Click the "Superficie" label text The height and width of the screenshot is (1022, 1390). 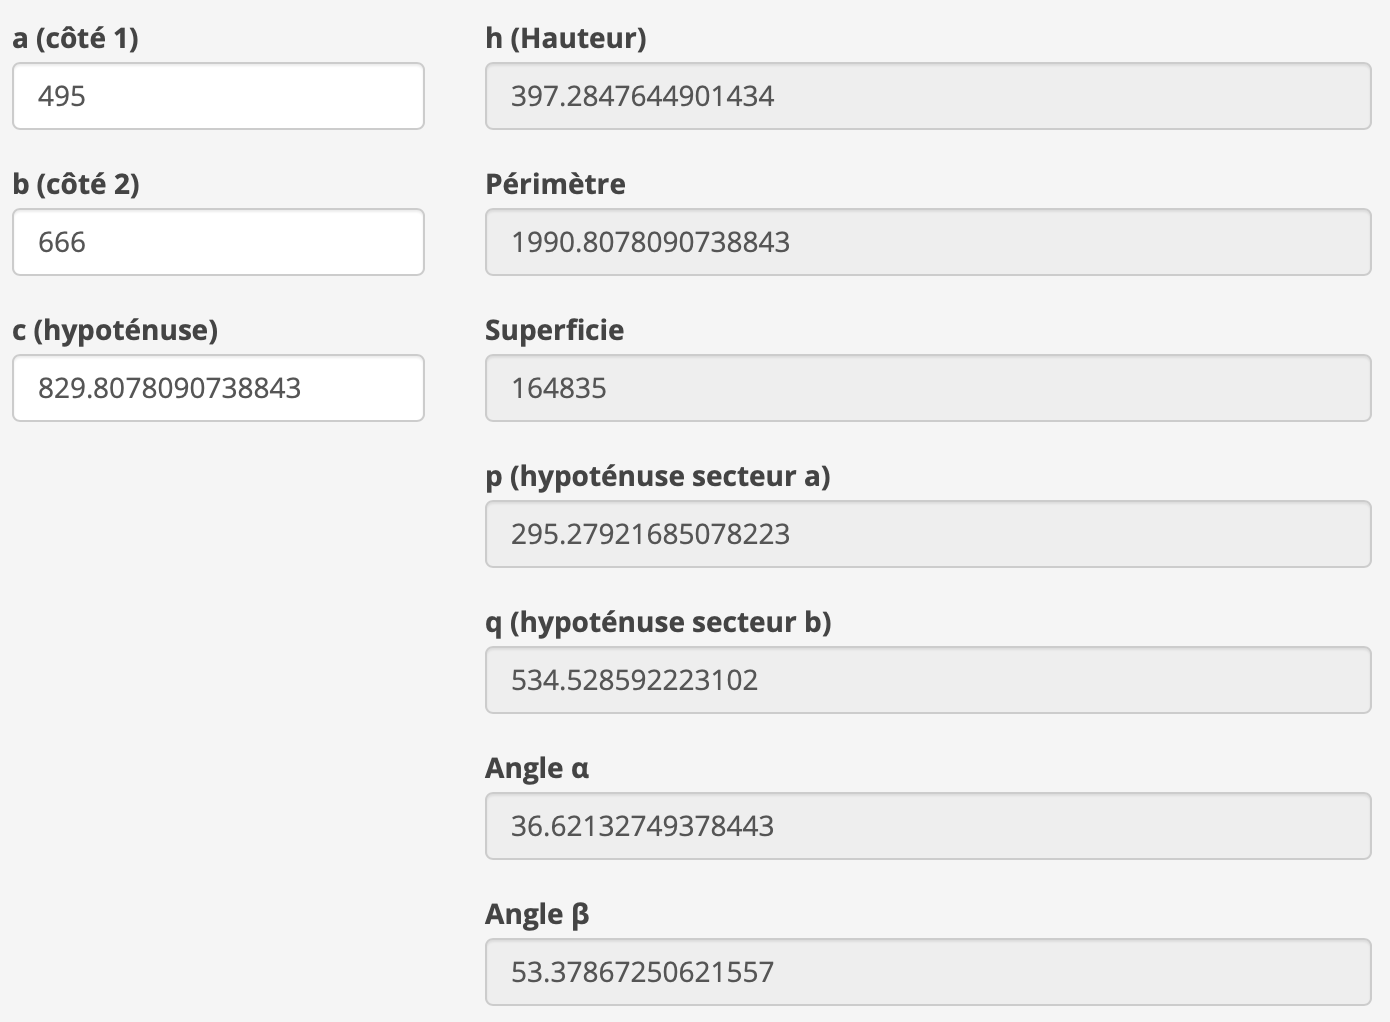click(x=554, y=330)
